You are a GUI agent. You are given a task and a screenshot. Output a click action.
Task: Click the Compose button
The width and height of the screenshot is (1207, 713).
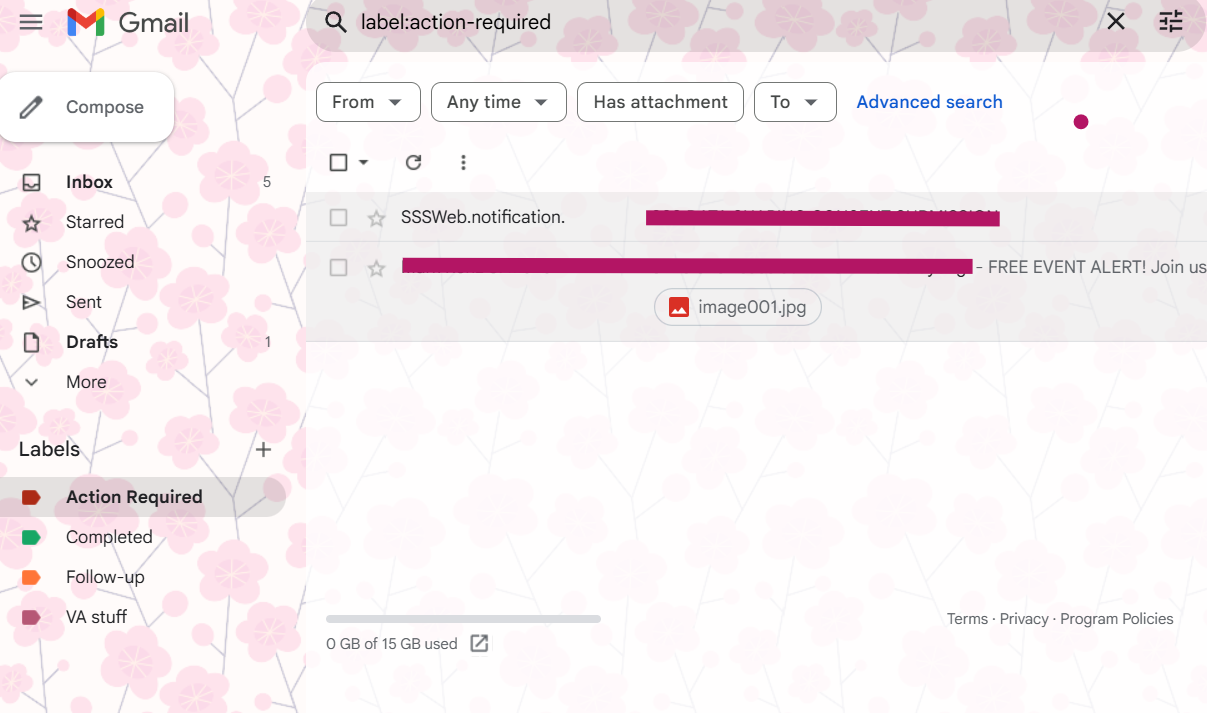pyautogui.click(x=87, y=107)
